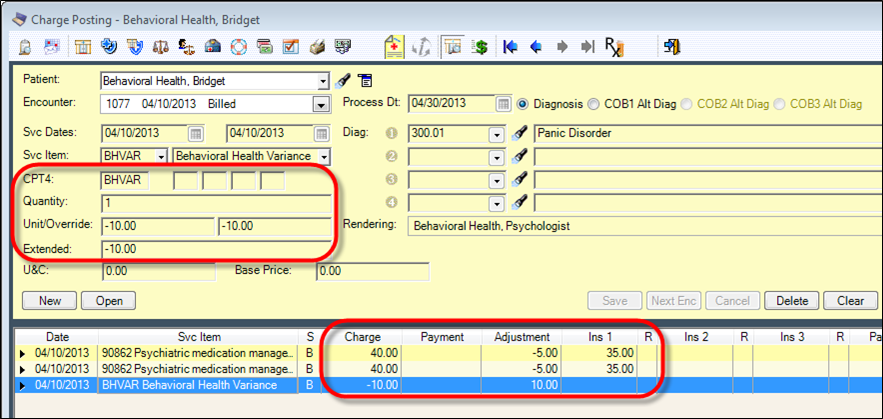Viewport: 883px width, 419px height.
Task: Open the calendar for second Svc Date
Action: click(x=322, y=134)
